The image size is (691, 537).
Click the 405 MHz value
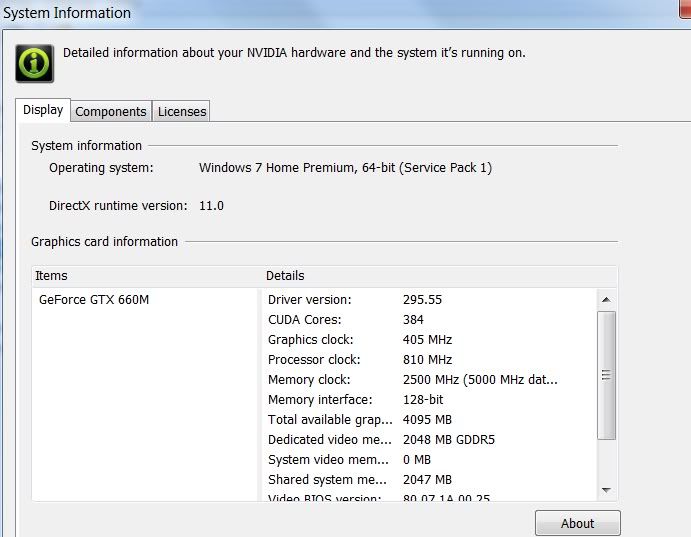(427, 340)
